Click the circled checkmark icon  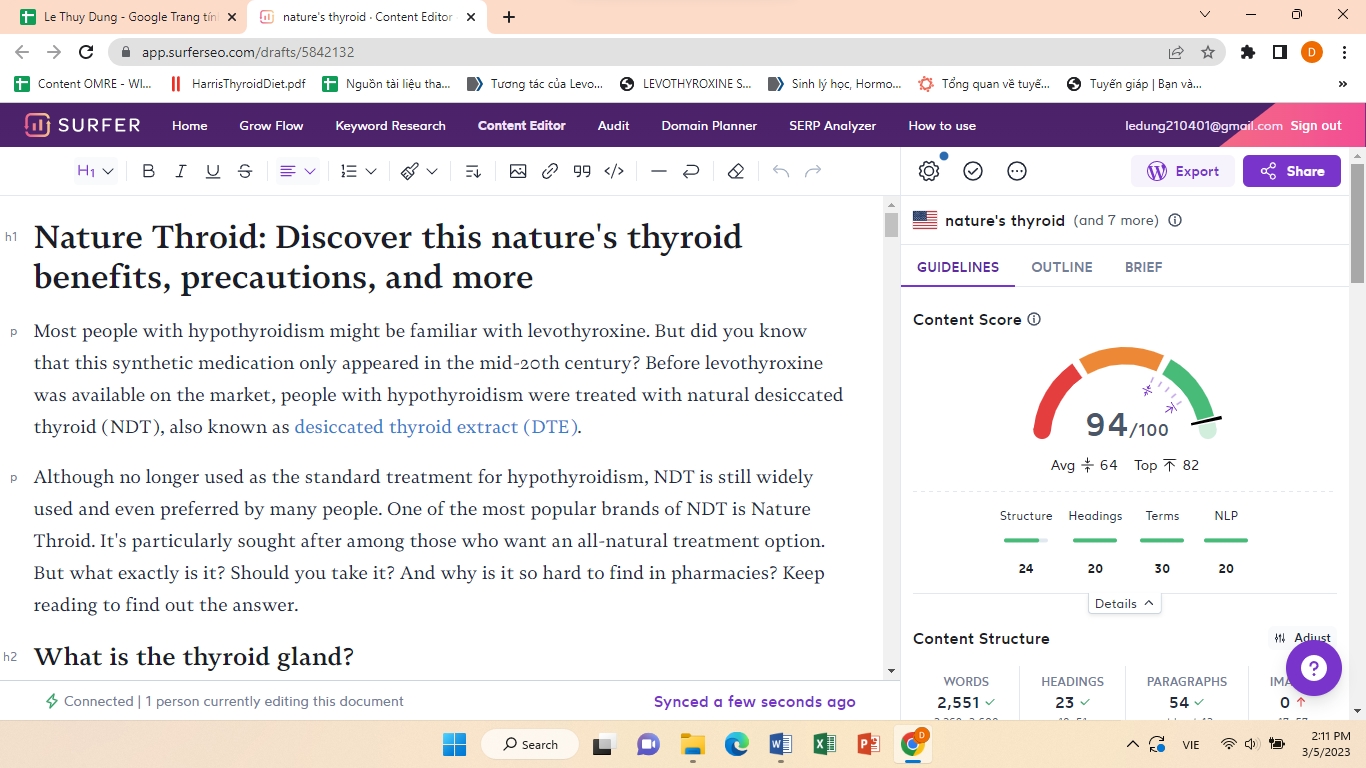coord(973,171)
